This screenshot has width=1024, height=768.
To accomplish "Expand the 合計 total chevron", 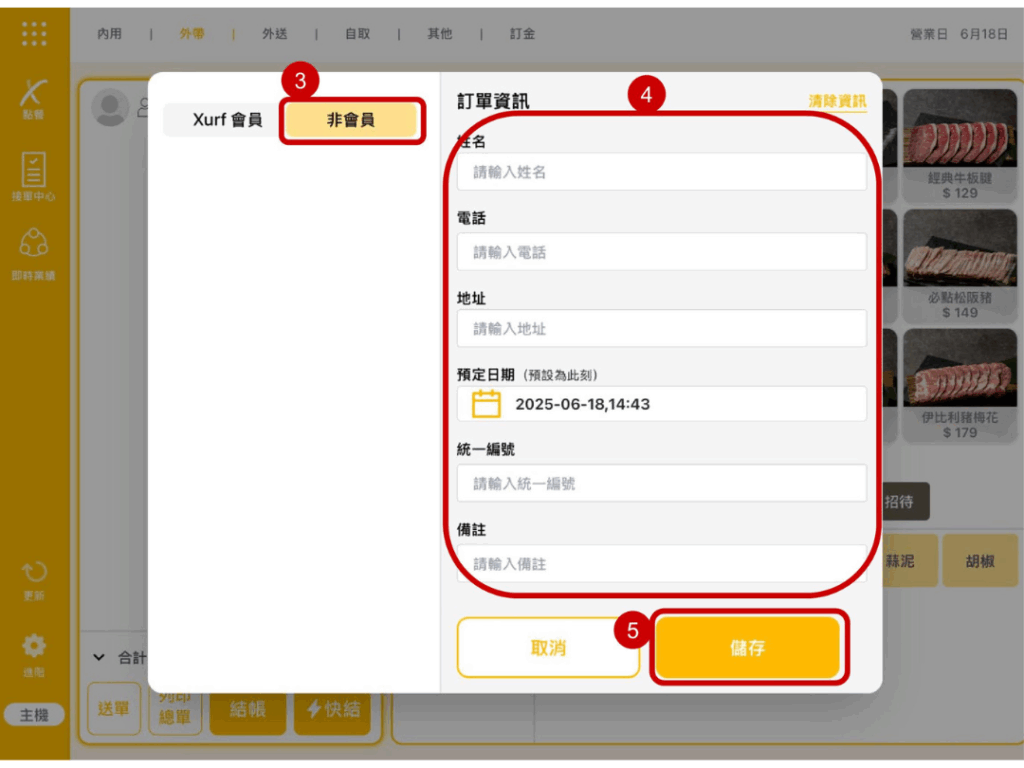I will (x=98, y=657).
